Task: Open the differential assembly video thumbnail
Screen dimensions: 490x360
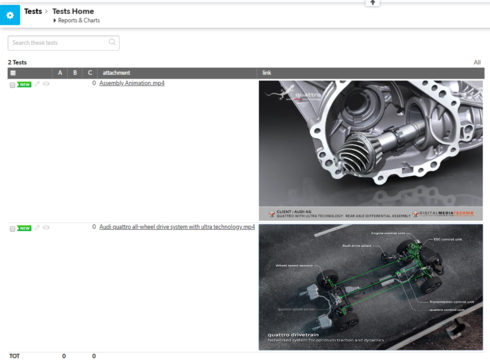Action: click(x=371, y=150)
